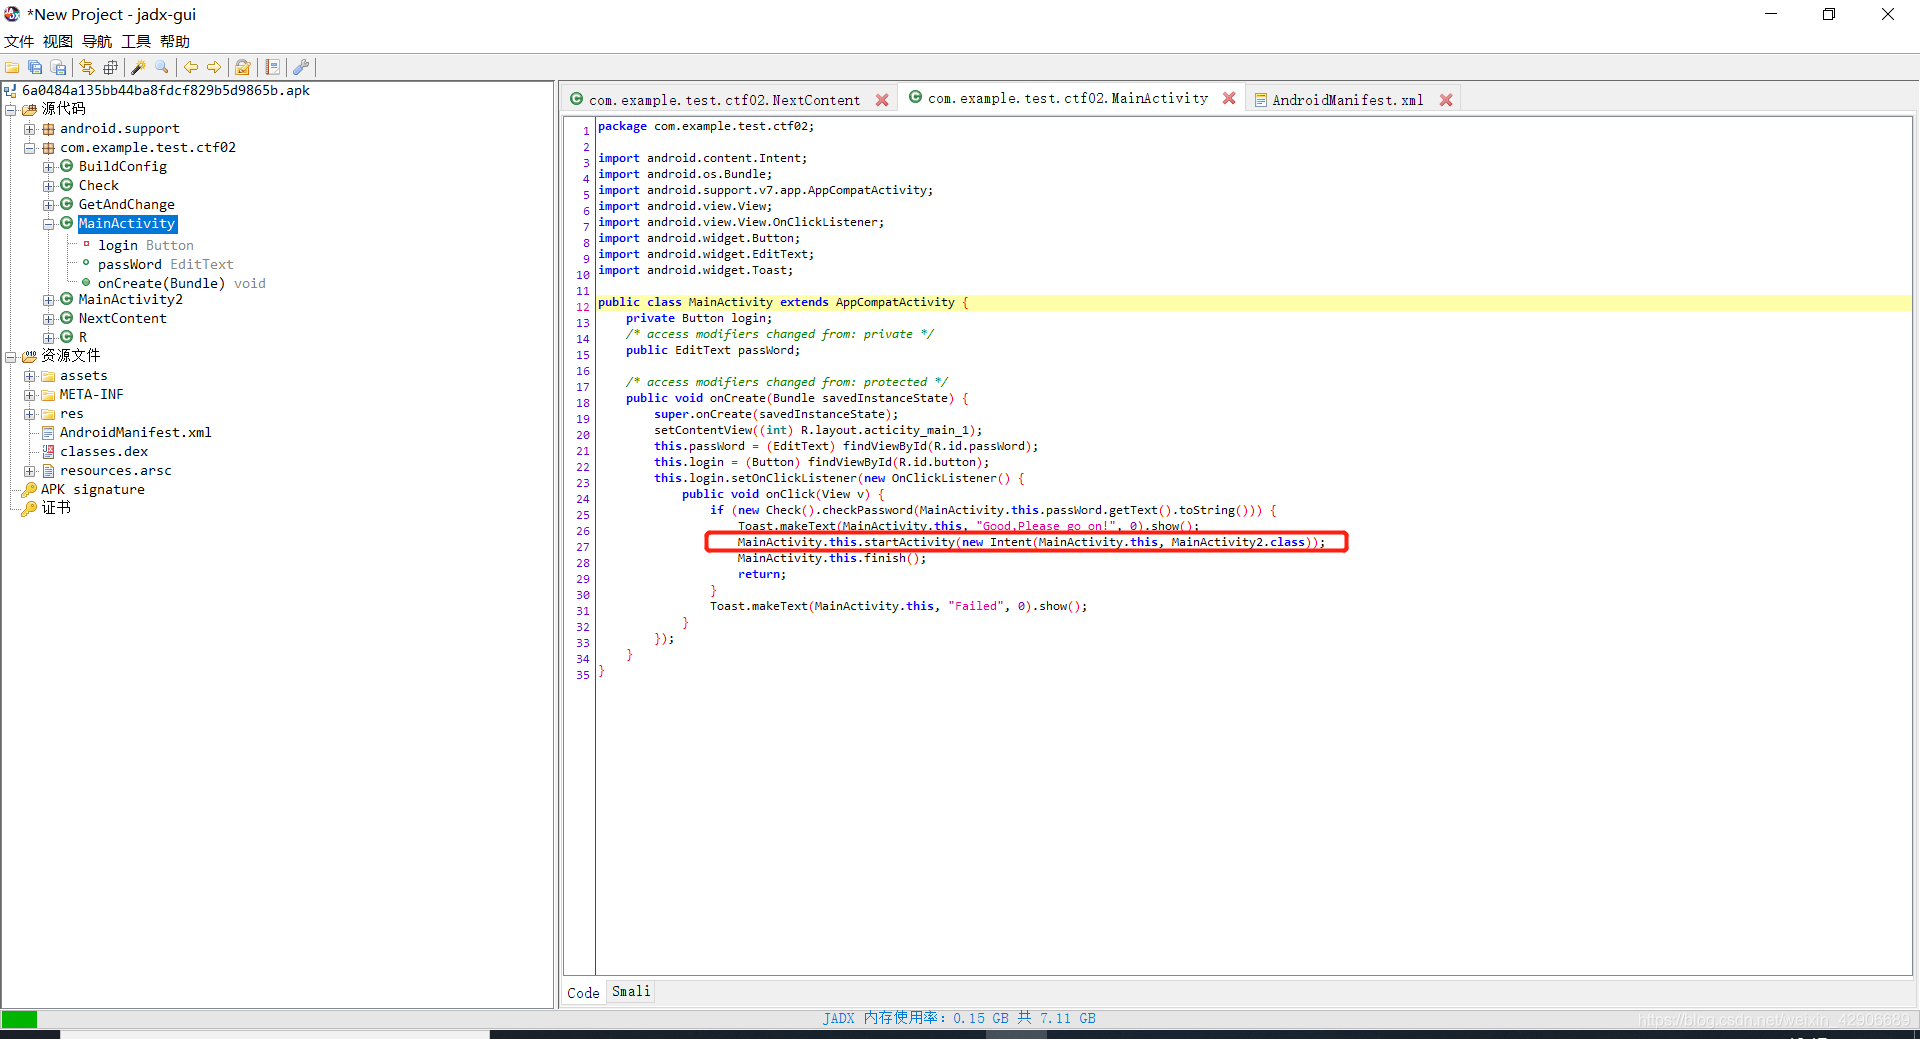Select the login Button field
Image resolution: width=1920 pixels, height=1039 pixels.
pyautogui.click(x=146, y=245)
